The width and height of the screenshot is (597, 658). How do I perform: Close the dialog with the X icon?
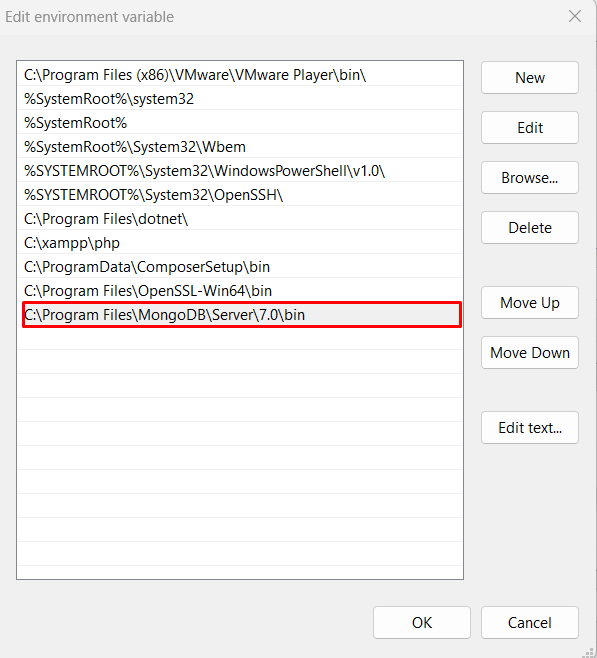575,16
